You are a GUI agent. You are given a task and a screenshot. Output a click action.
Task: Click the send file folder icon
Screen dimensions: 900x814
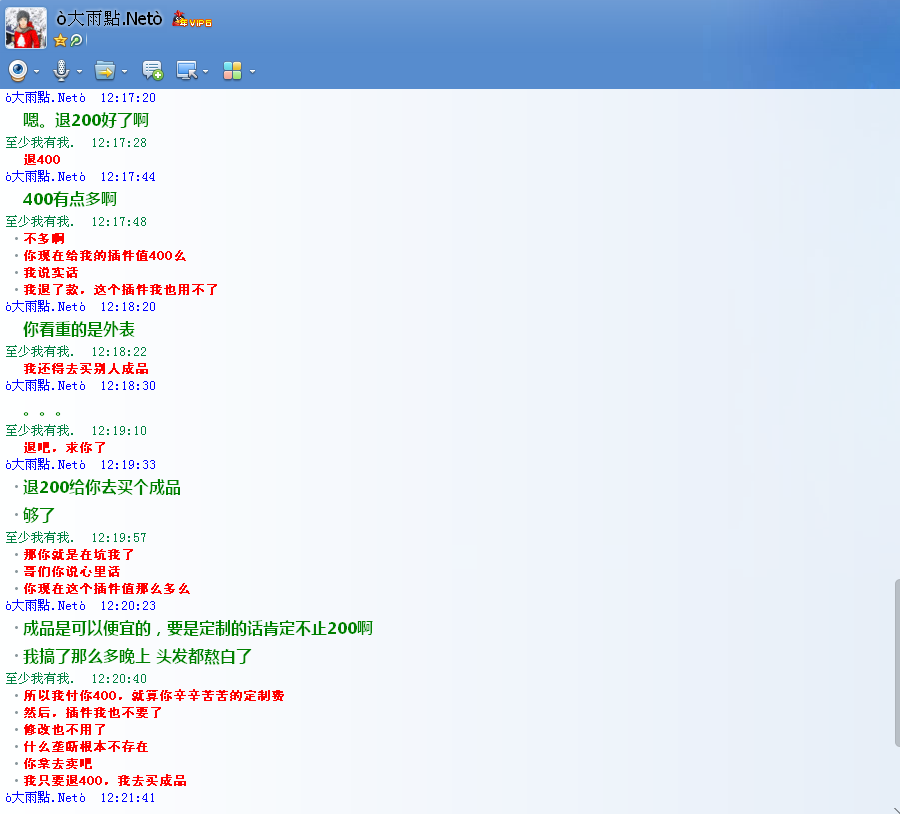click(x=105, y=71)
